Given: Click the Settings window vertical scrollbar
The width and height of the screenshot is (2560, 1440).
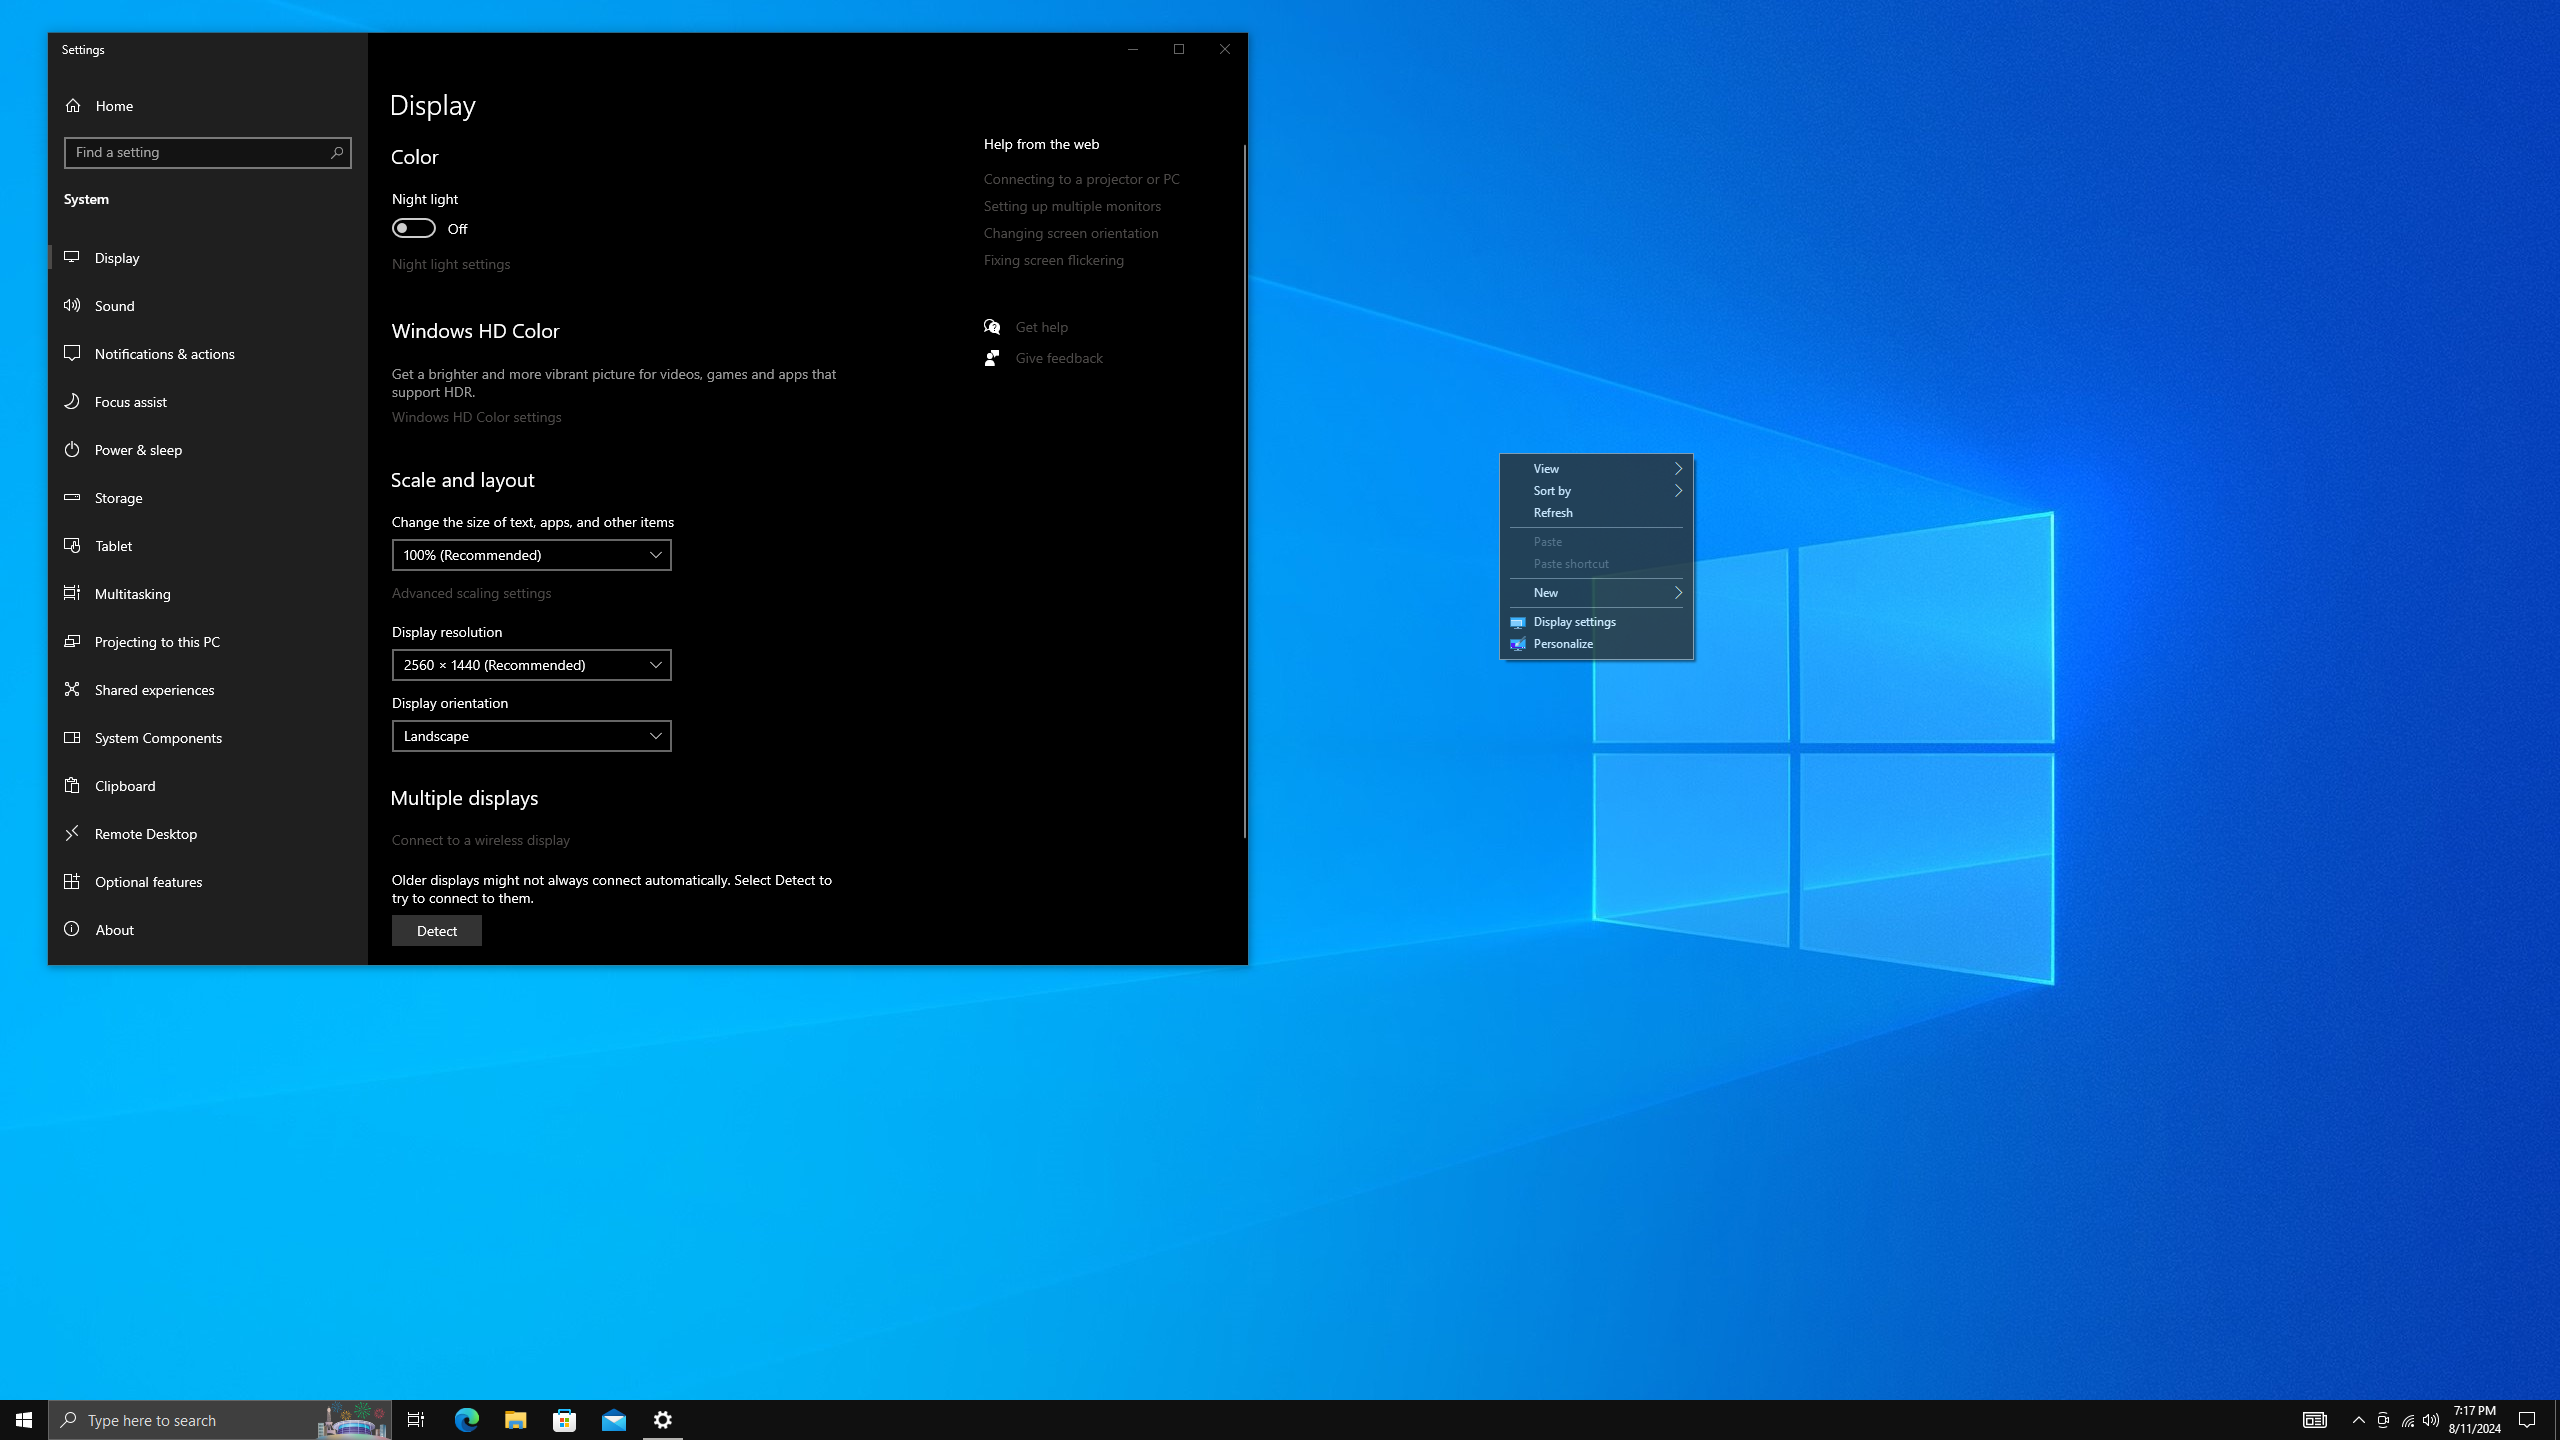Looking at the screenshot, I should [x=1244, y=490].
